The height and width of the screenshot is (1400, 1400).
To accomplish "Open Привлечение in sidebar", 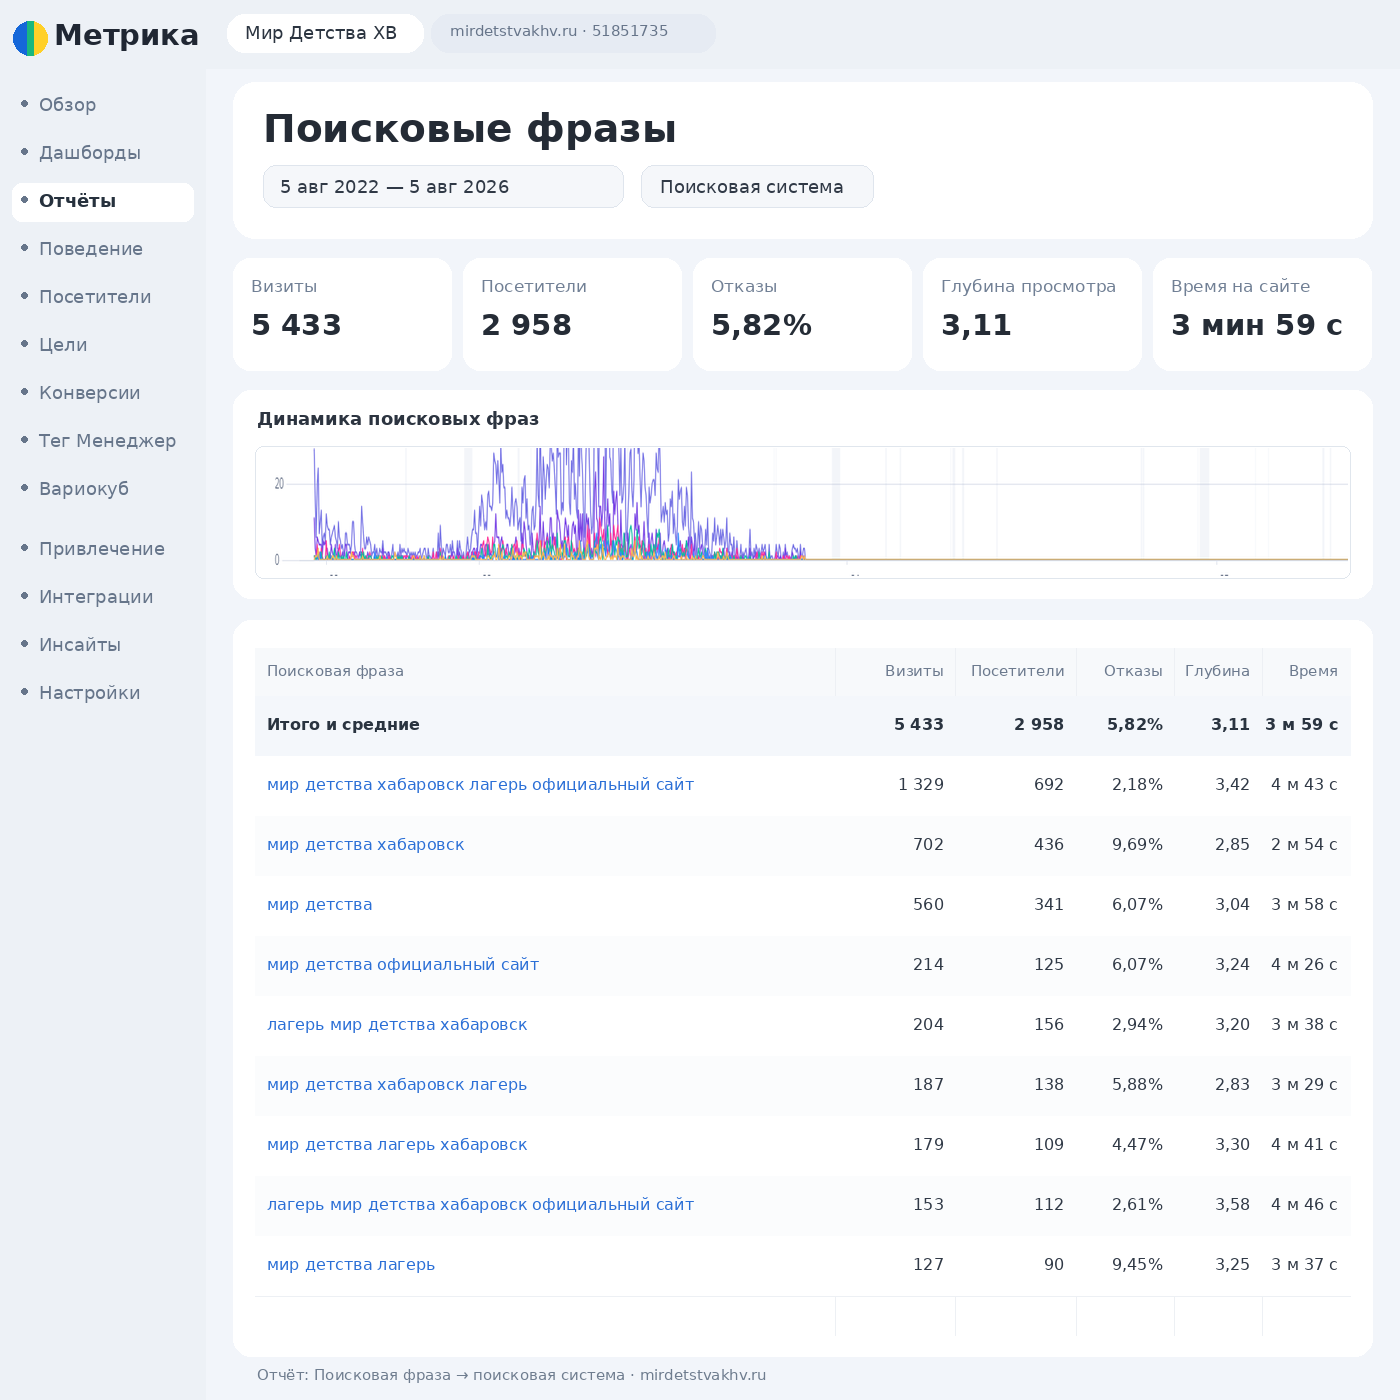I will [103, 549].
